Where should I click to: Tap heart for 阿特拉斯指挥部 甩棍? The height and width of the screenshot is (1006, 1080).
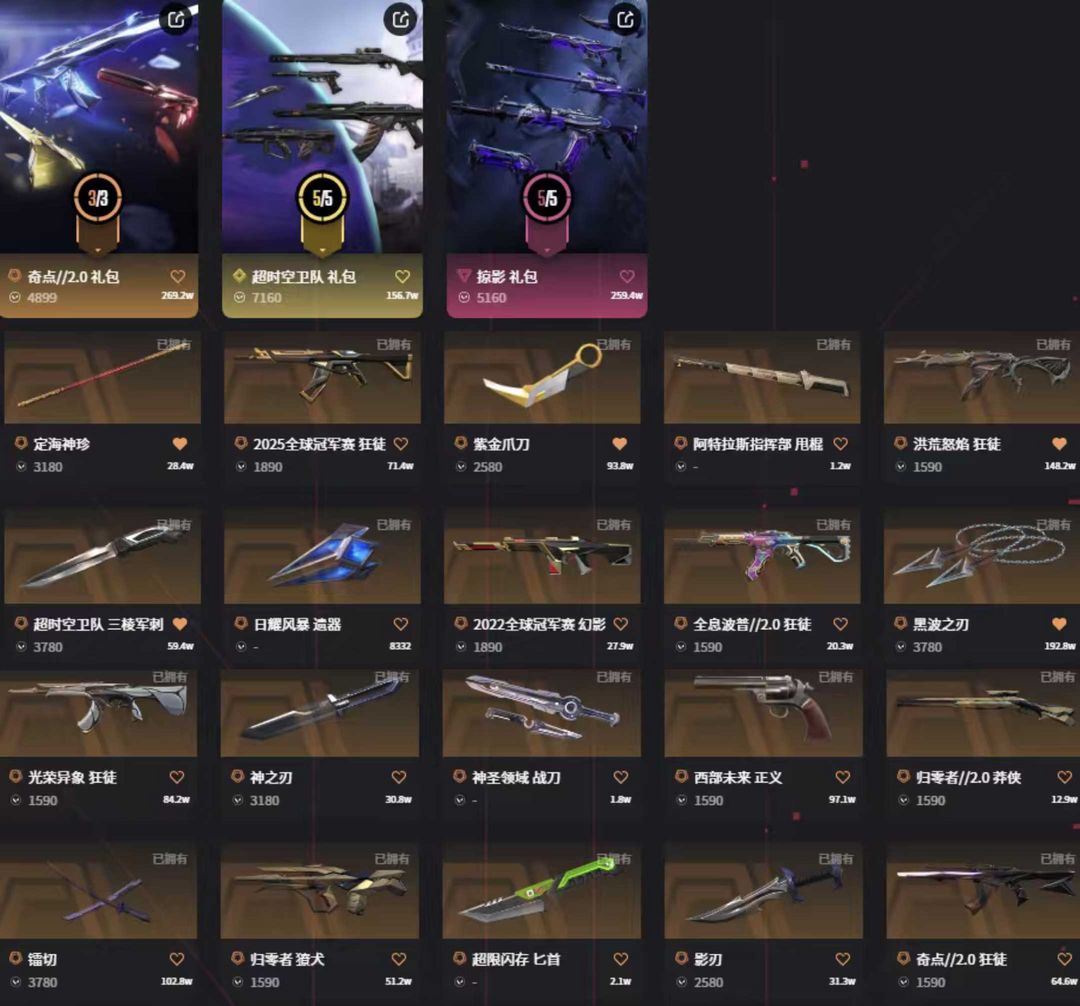pos(840,444)
